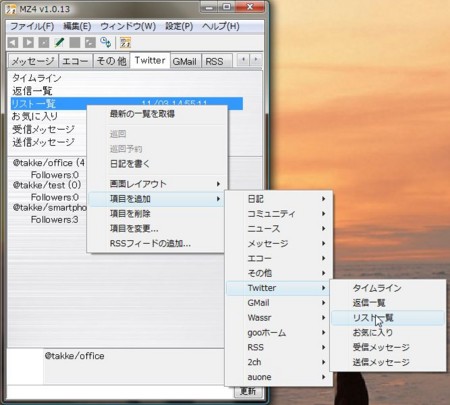Choose お気に入り in the Twitter submenu
The height and width of the screenshot is (405, 450).
[388, 333]
